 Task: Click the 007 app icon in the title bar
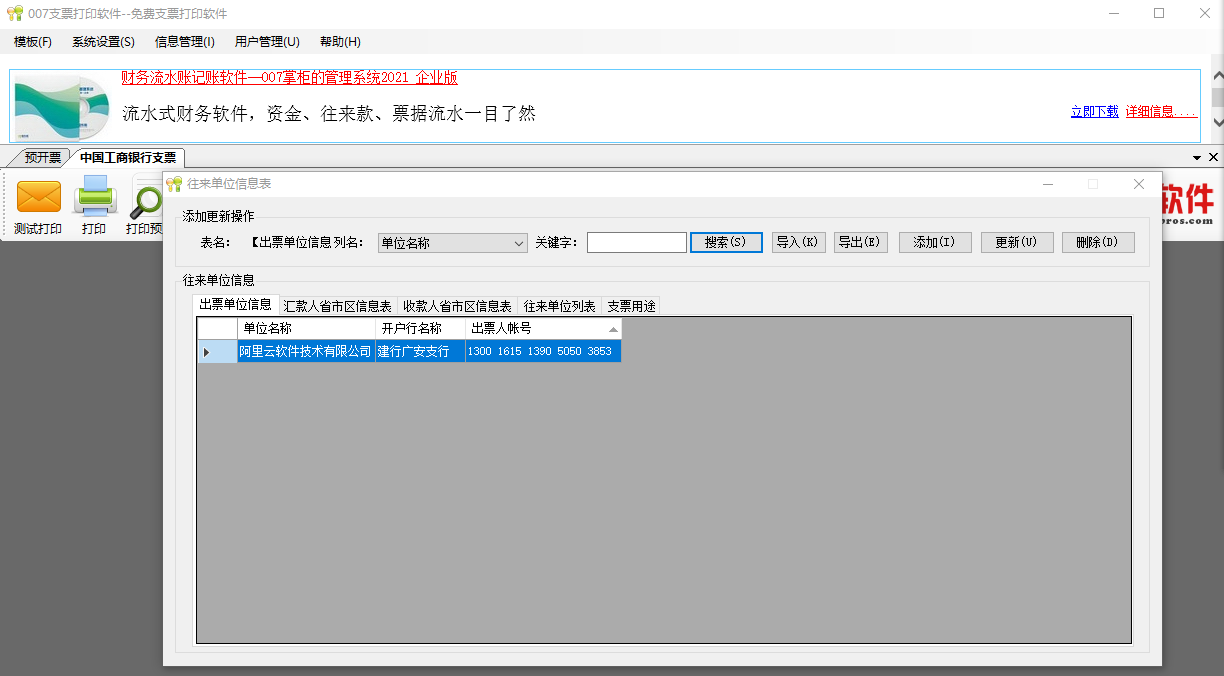click(x=14, y=13)
